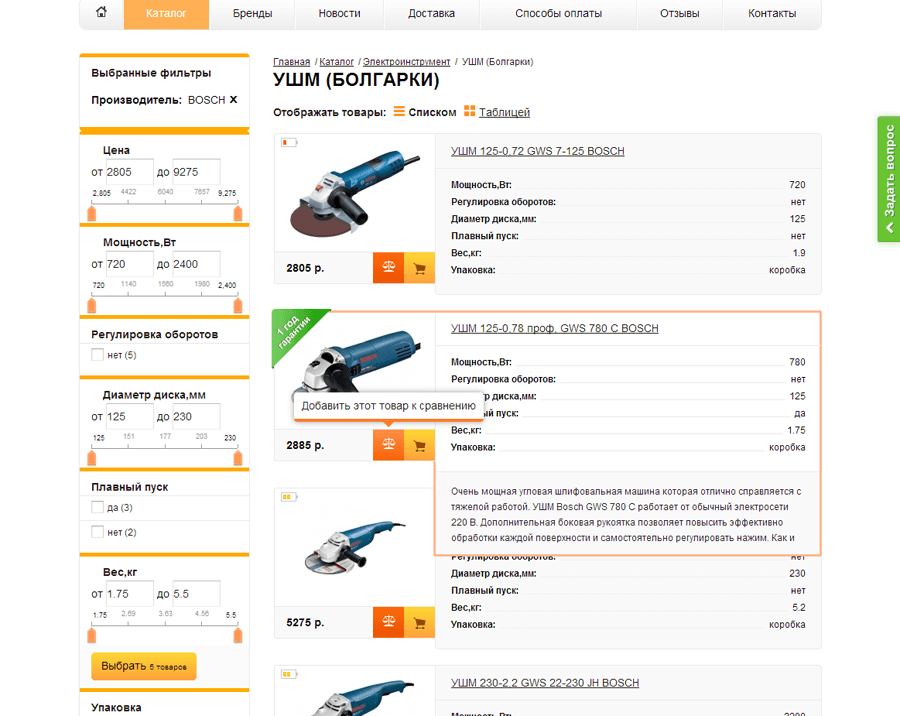The width and height of the screenshot is (900, 716).
Task: Switch to list view icon "Списком"
Action: [x=399, y=111]
